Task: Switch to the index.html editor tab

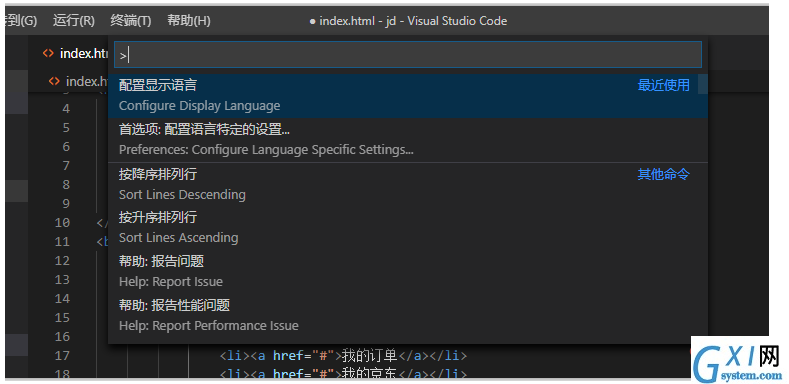Action: (x=75, y=53)
